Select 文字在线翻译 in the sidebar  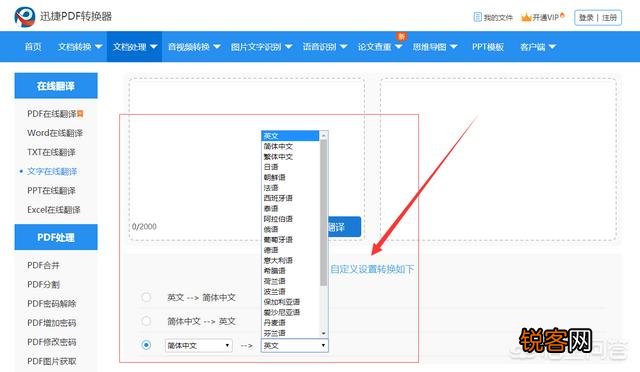(x=52, y=171)
